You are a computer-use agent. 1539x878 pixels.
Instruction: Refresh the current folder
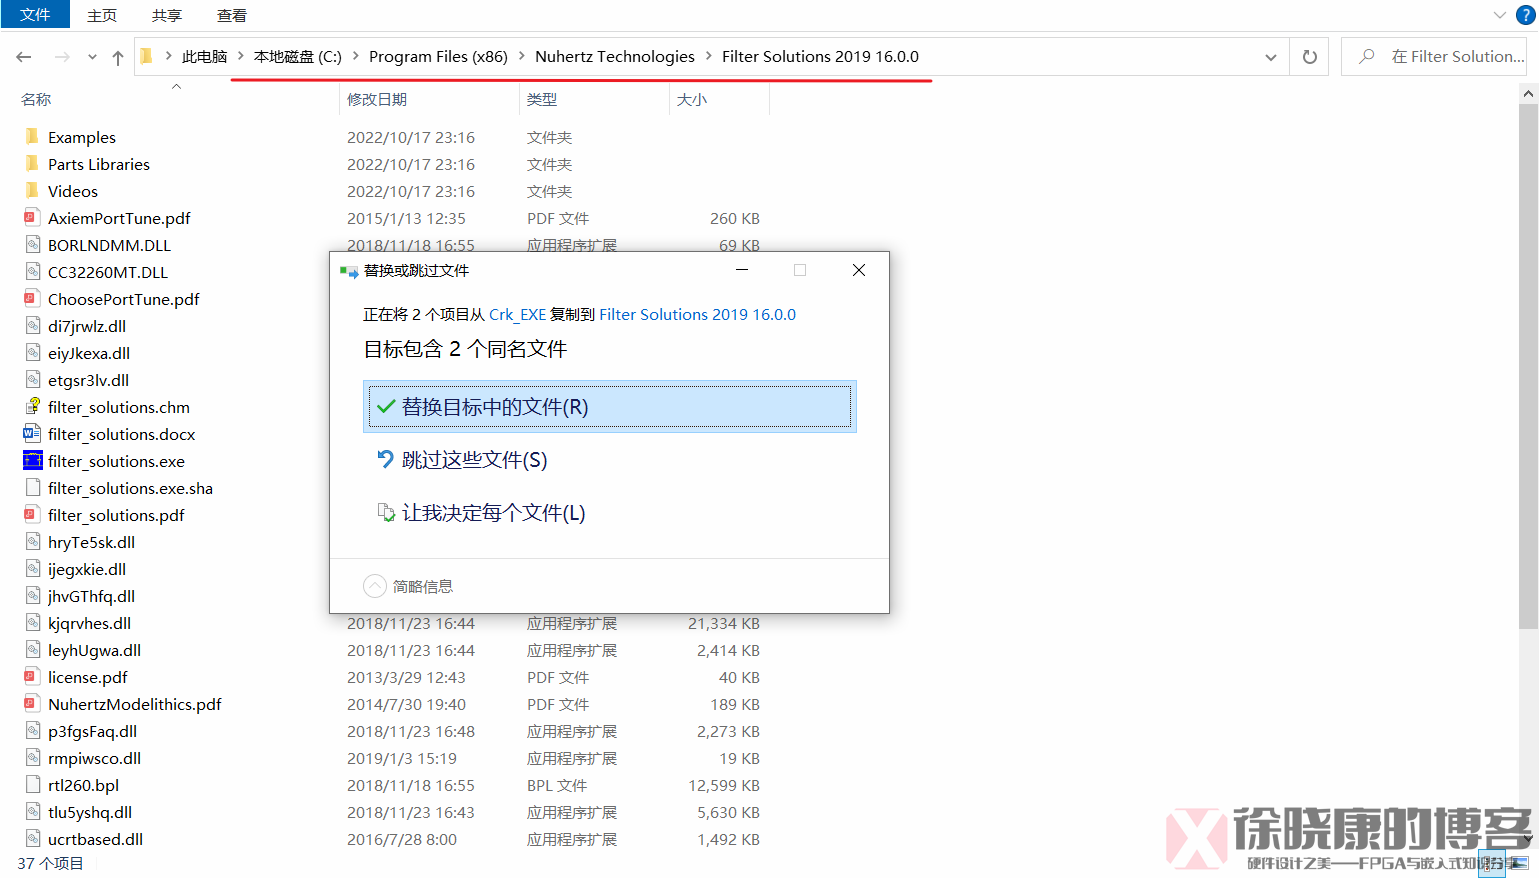coord(1309,57)
